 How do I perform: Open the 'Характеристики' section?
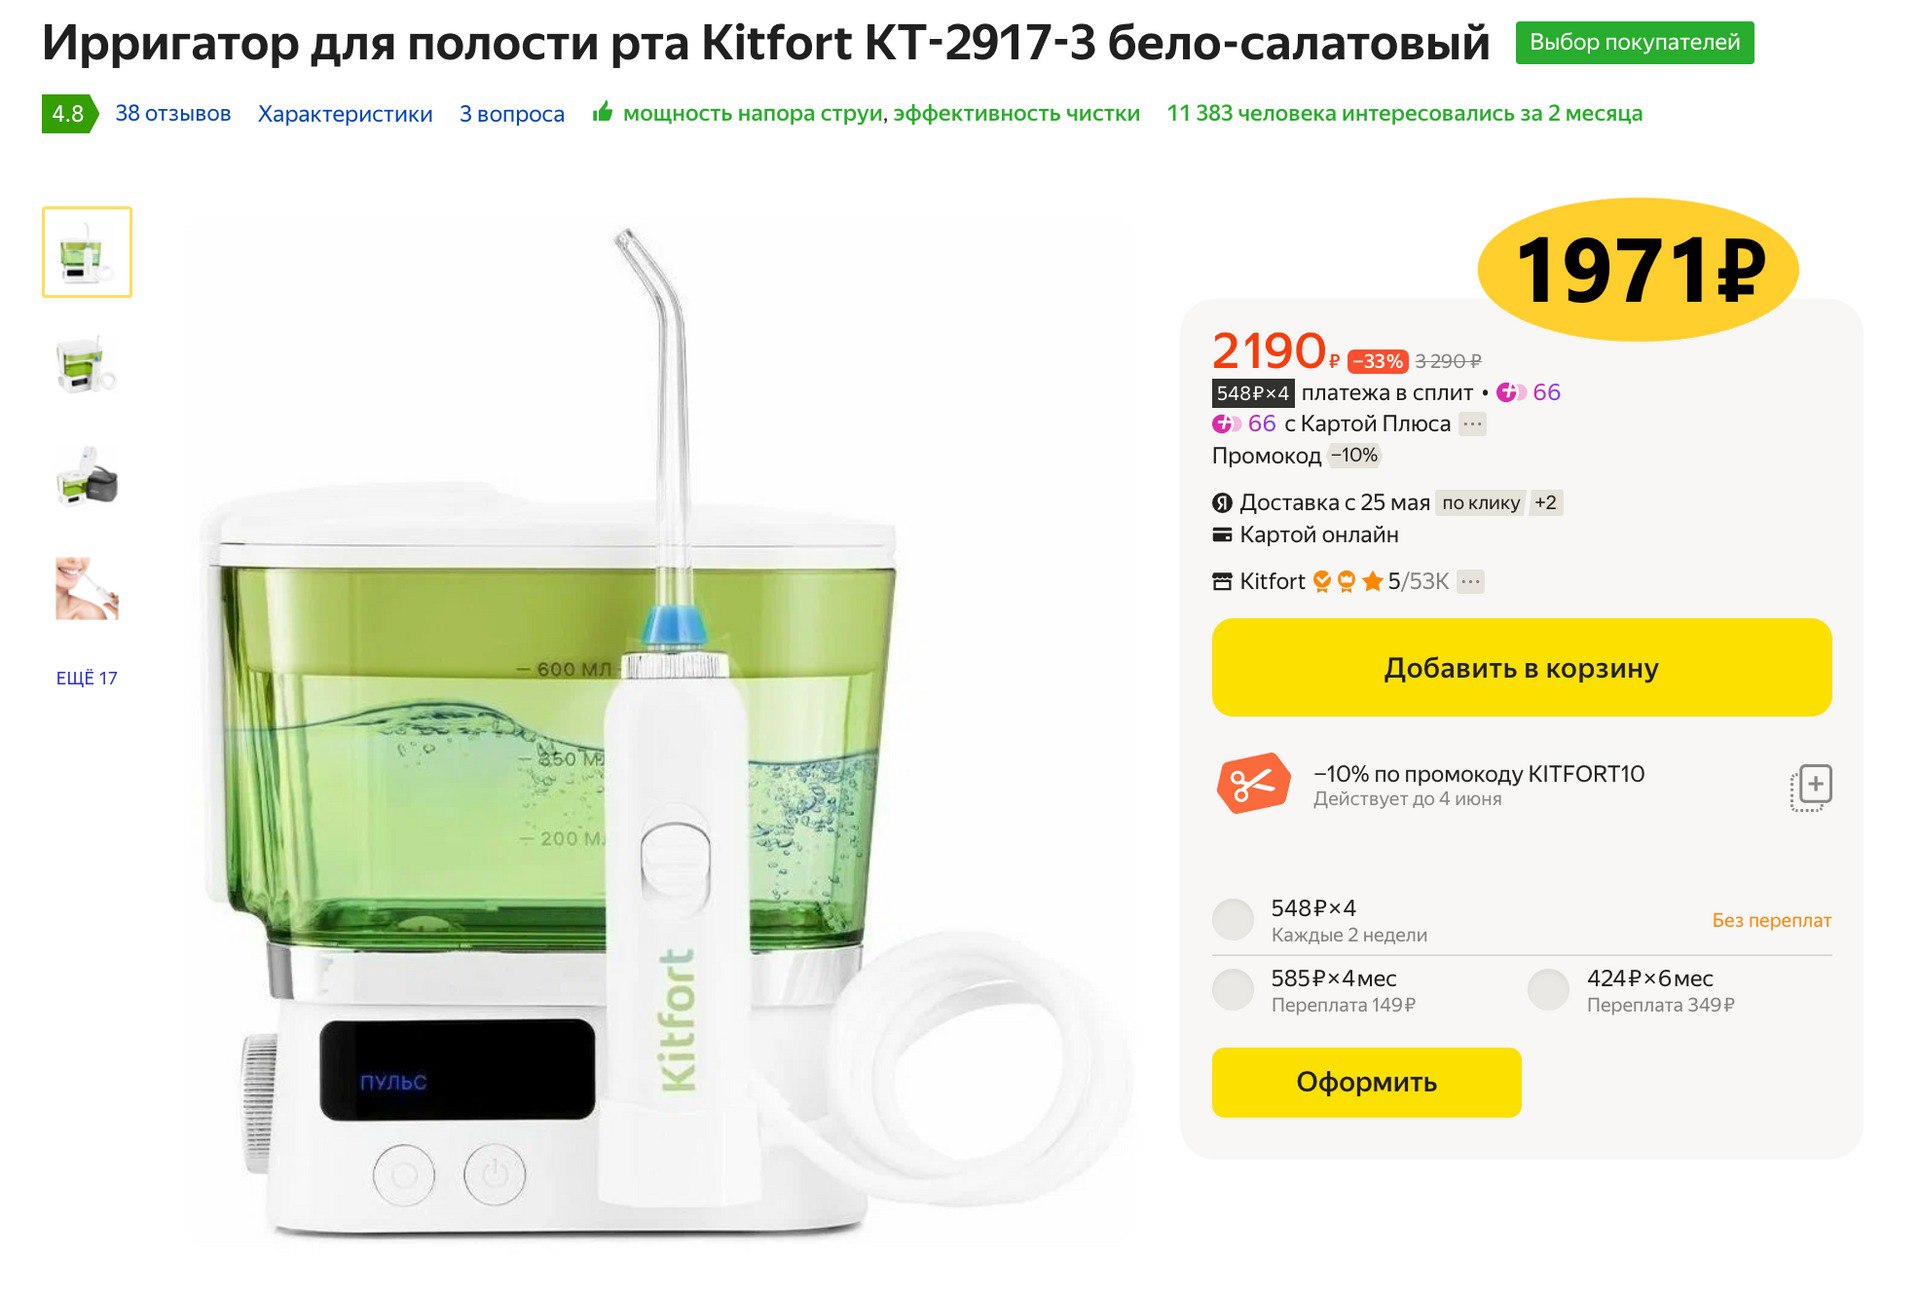[x=345, y=114]
